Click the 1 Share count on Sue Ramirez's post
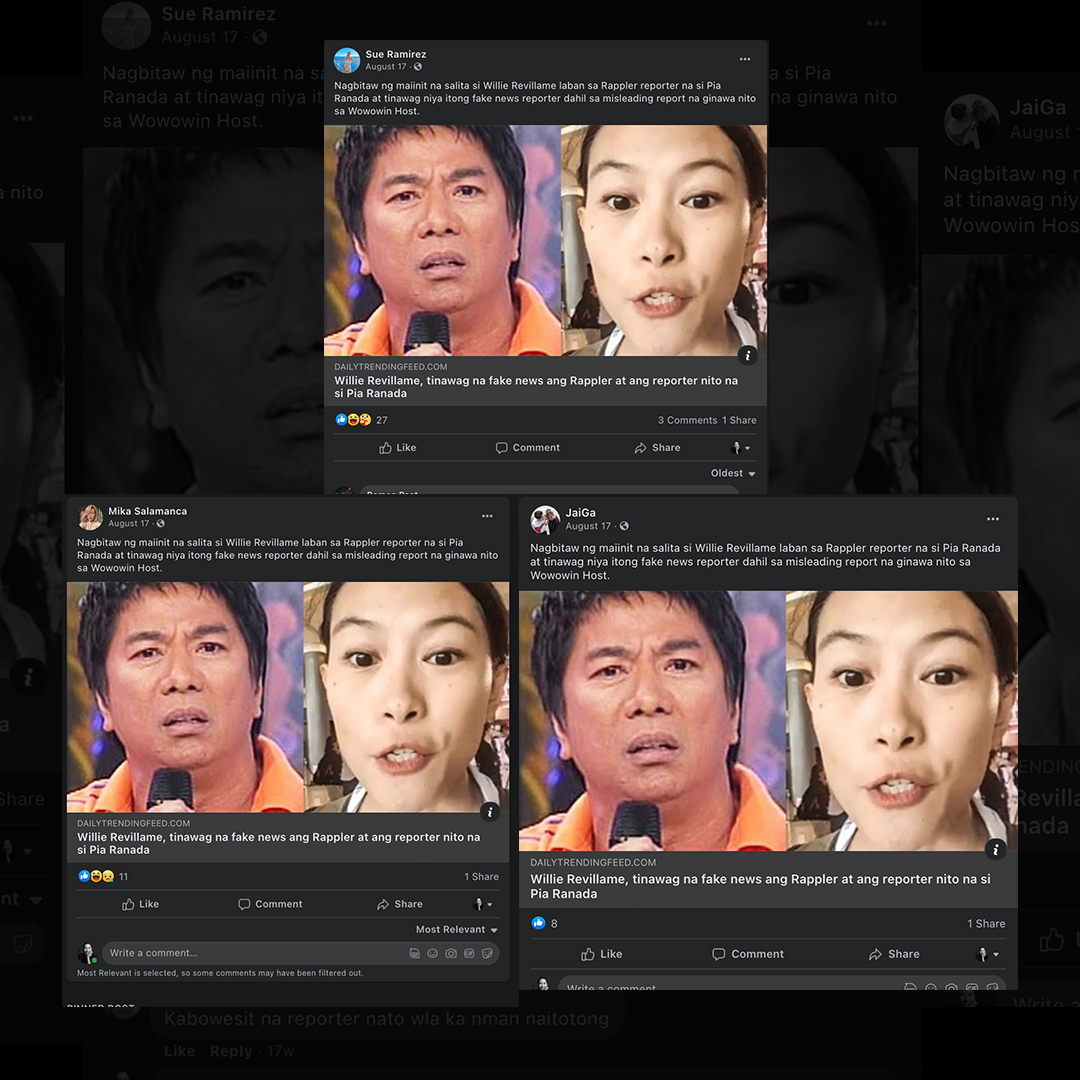Image resolution: width=1080 pixels, height=1080 pixels. [x=739, y=420]
